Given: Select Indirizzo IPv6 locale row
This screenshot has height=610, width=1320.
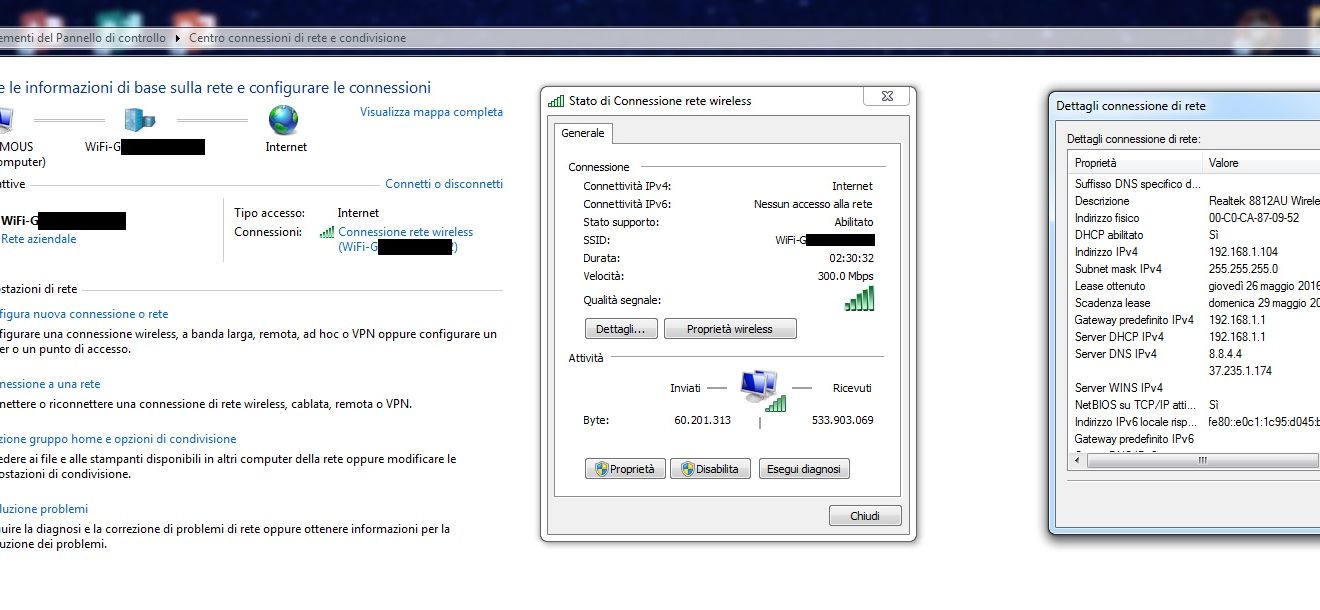Looking at the screenshot, I should 1195,422.
